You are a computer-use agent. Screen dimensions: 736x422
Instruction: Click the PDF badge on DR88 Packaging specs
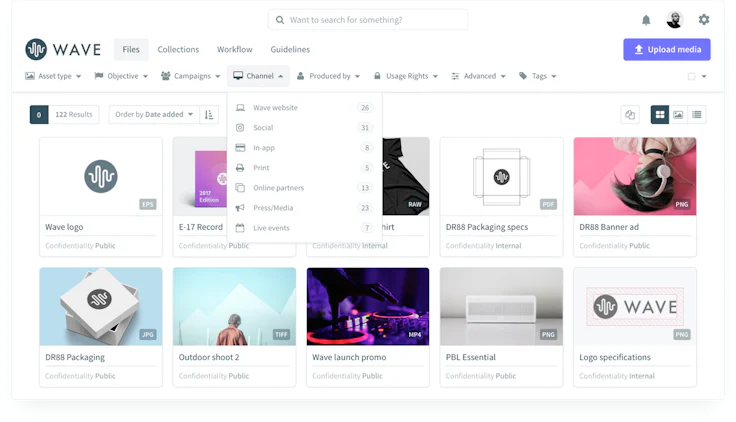[548, 204]
